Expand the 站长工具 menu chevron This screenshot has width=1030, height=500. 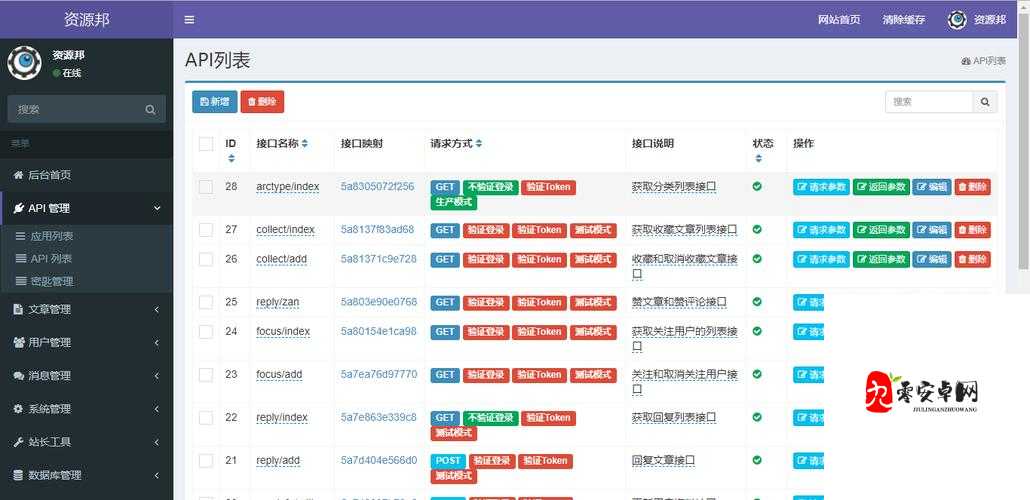[157, 442]
